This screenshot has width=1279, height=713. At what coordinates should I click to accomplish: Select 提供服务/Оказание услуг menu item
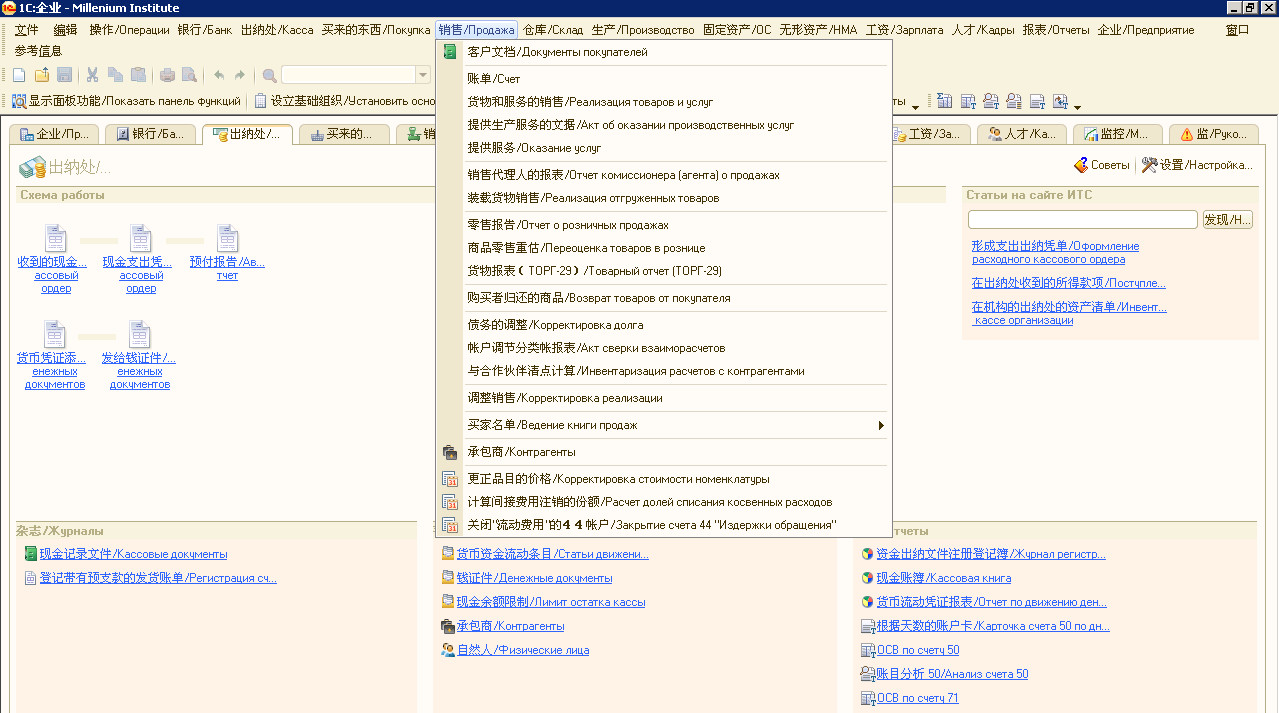coord(534,147)
